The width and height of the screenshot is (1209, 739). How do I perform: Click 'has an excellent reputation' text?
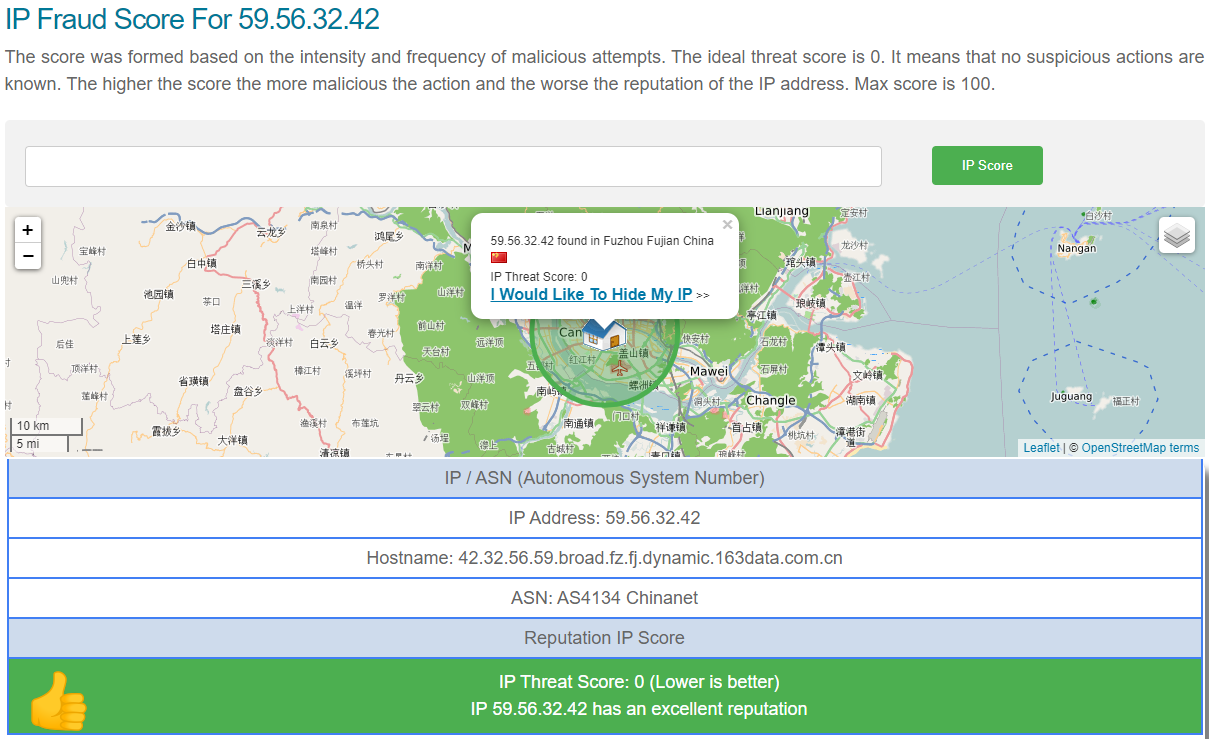click(x=700, y=709)
